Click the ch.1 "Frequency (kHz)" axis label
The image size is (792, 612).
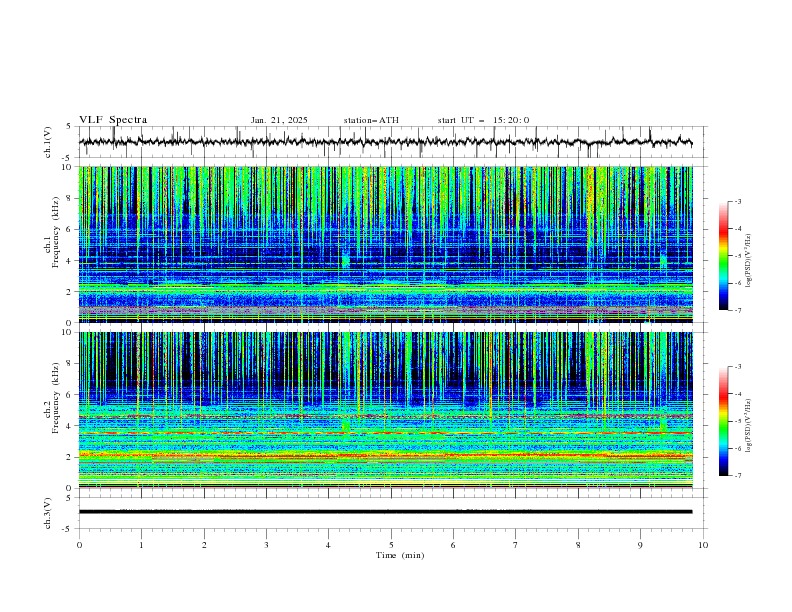pyautogui.click(x=55, y=232)
